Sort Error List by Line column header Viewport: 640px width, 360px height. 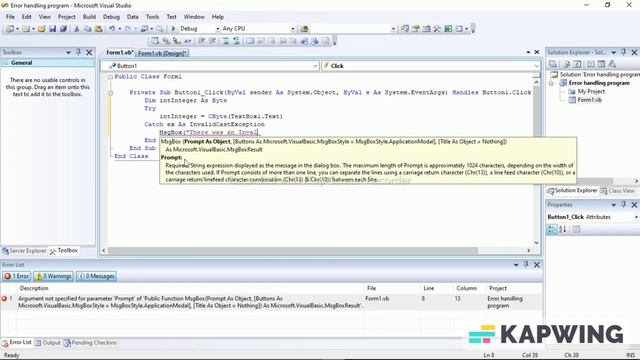[429, 288]
